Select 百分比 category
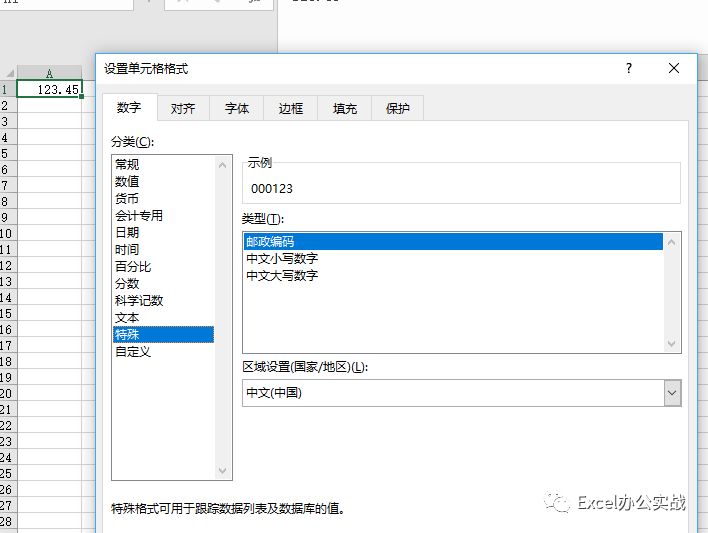Screen dimensions: 708x533 163,266
